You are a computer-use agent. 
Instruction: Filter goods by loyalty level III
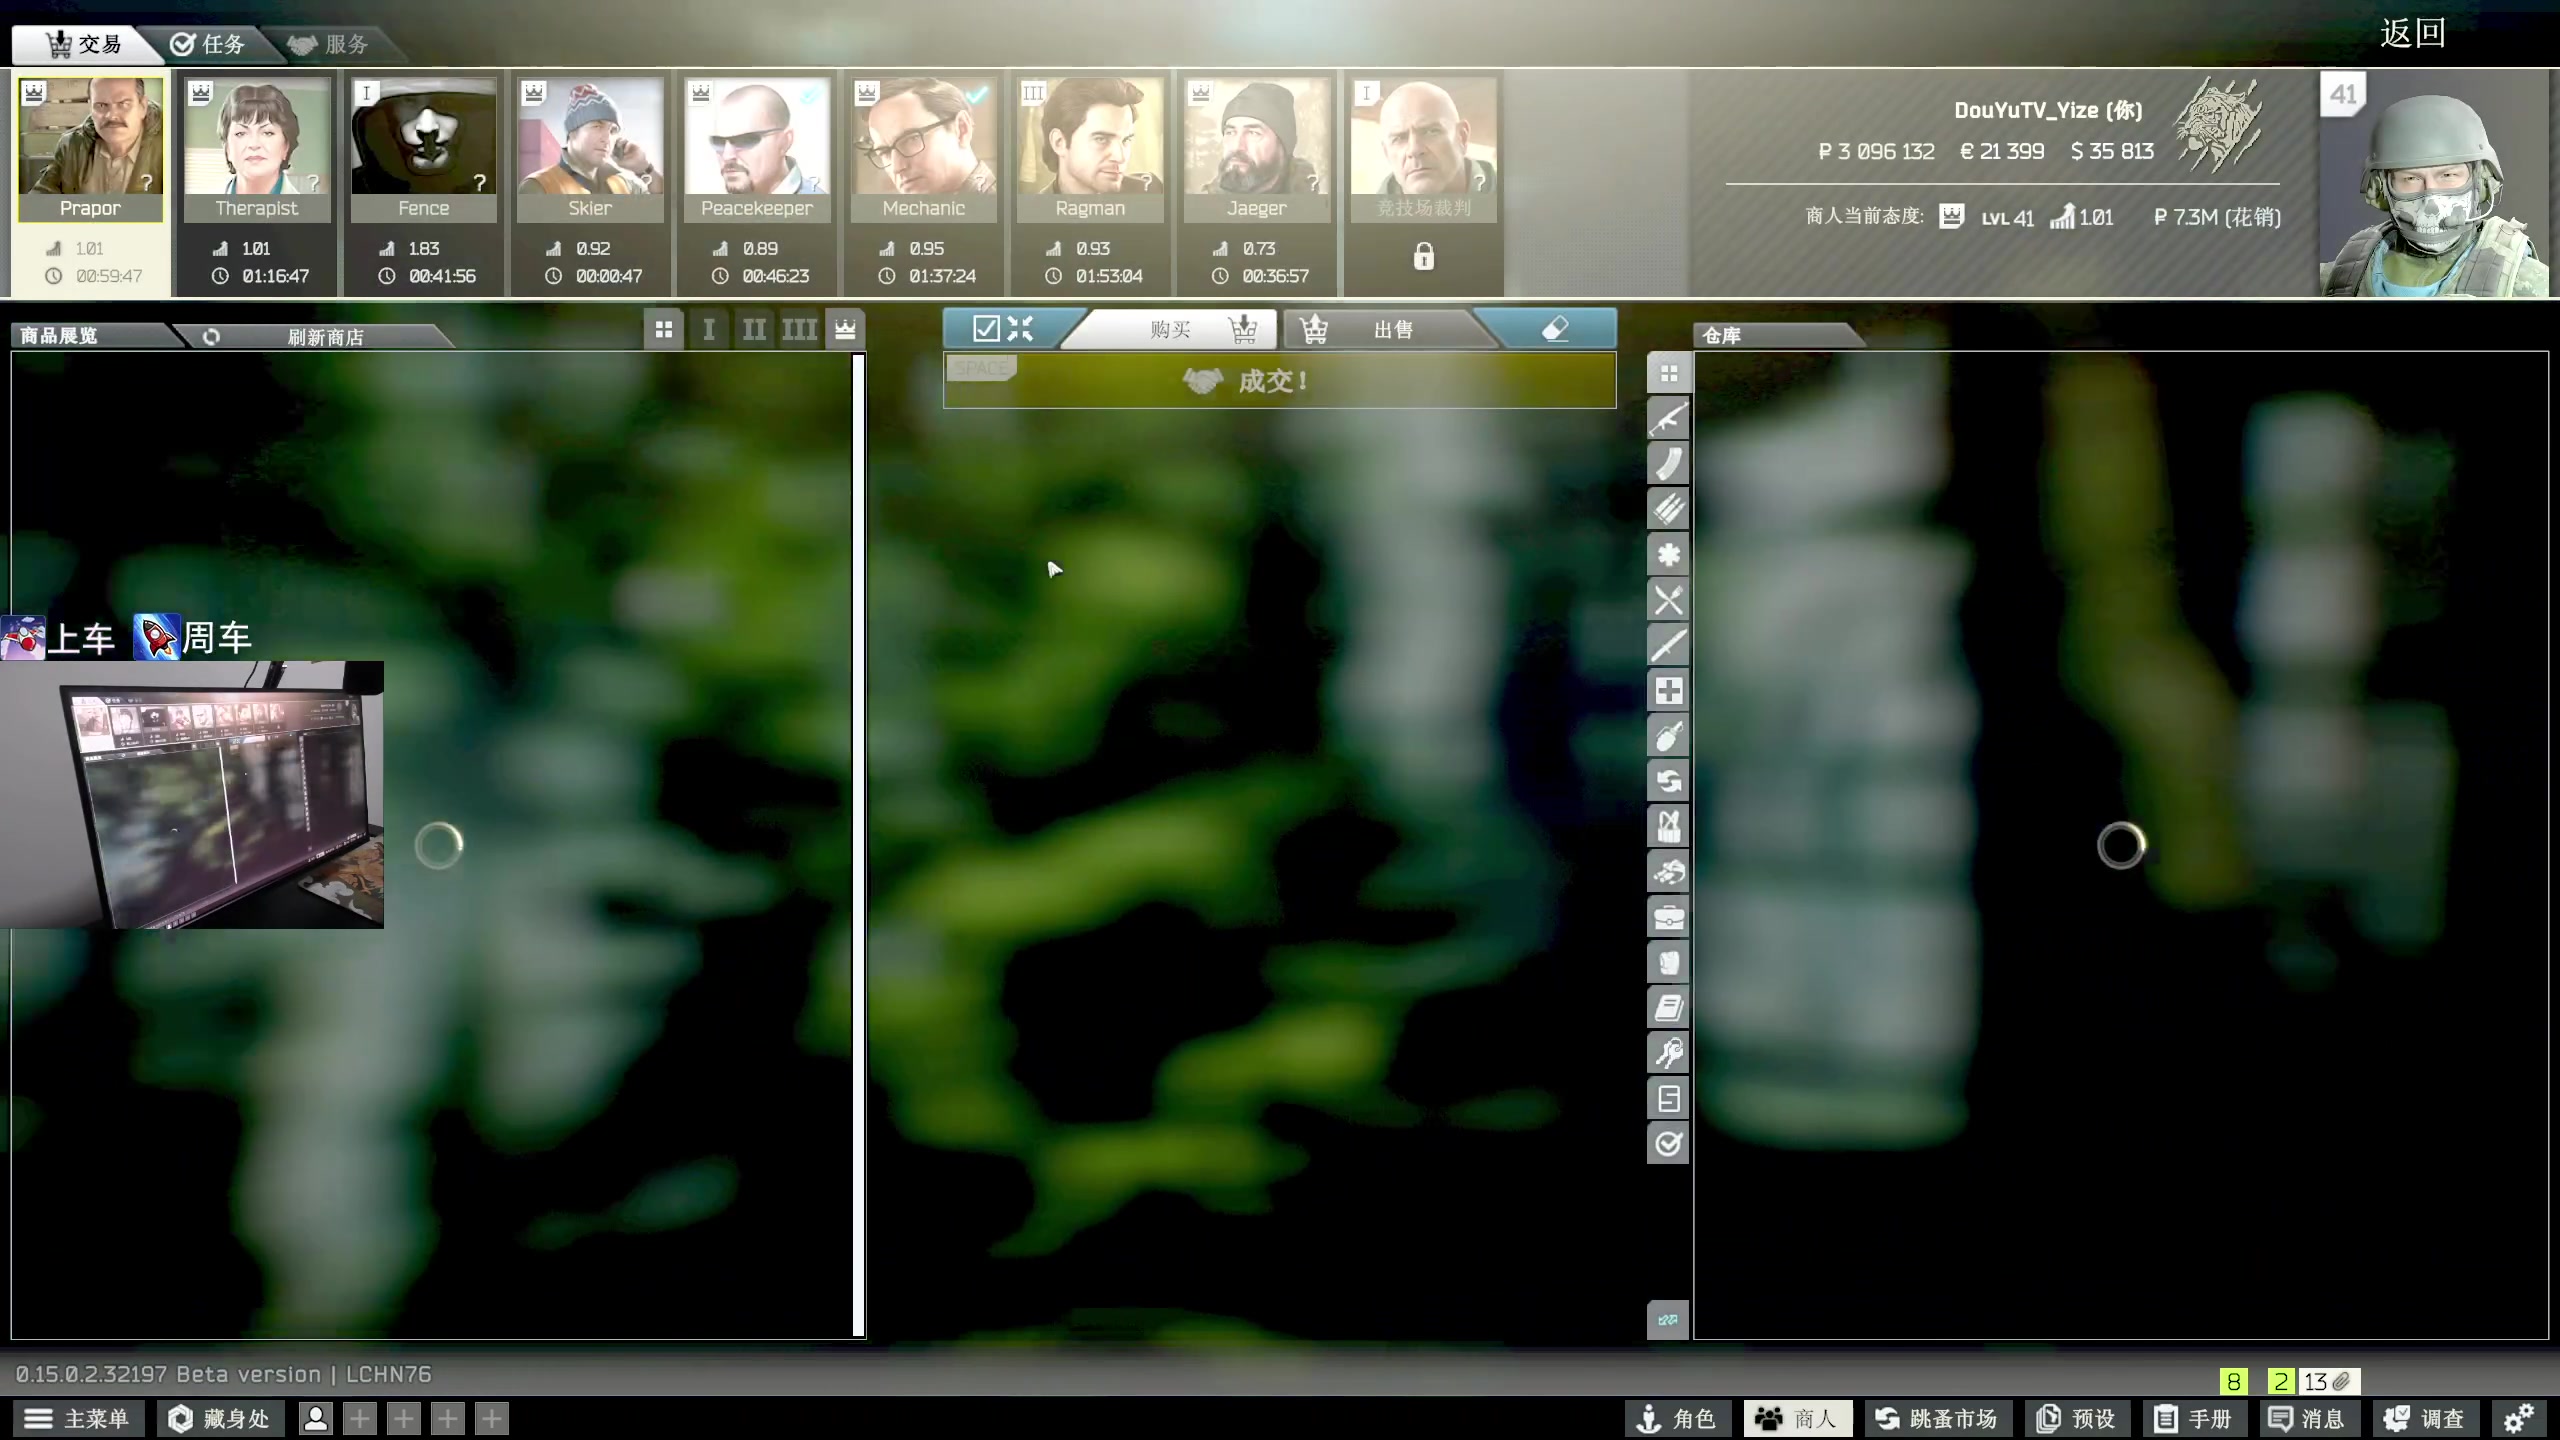click(799, 330)
